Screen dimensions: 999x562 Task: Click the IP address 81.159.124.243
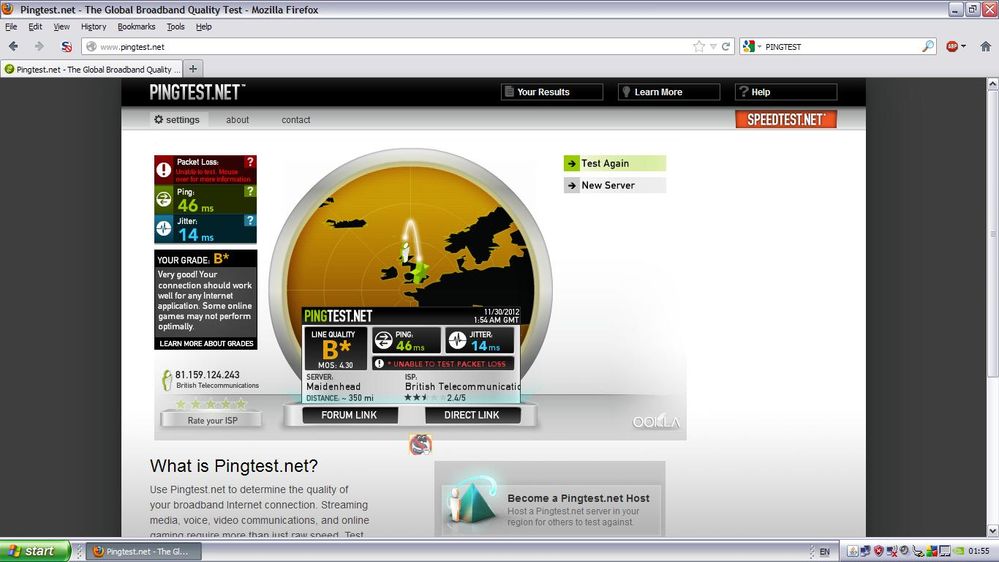[x=208, y=375]
